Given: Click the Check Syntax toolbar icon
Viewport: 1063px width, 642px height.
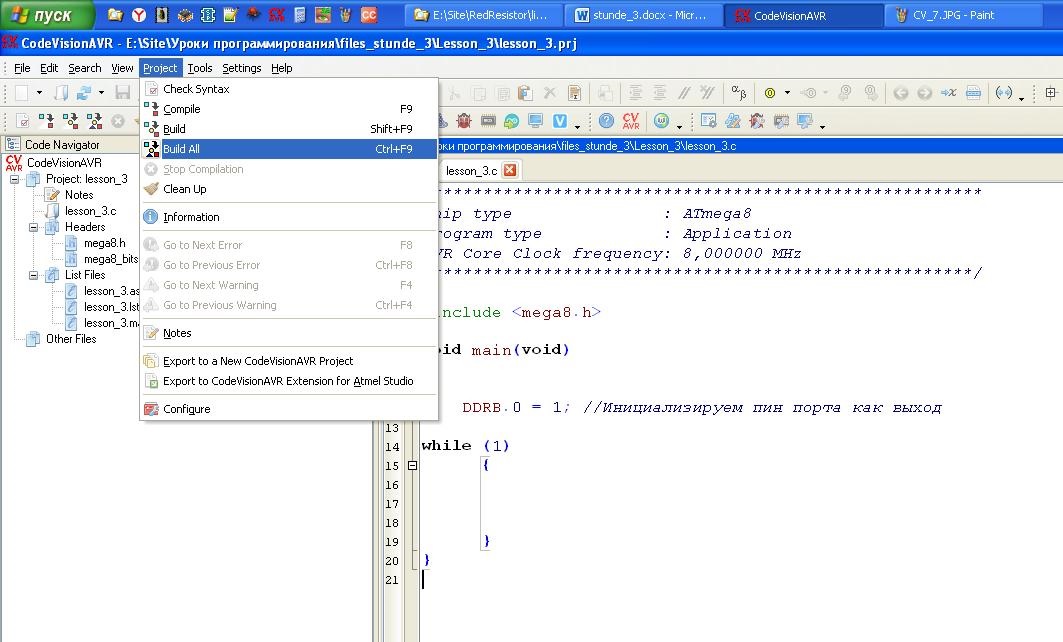Looking at the screenshot, I should [22, 121].
